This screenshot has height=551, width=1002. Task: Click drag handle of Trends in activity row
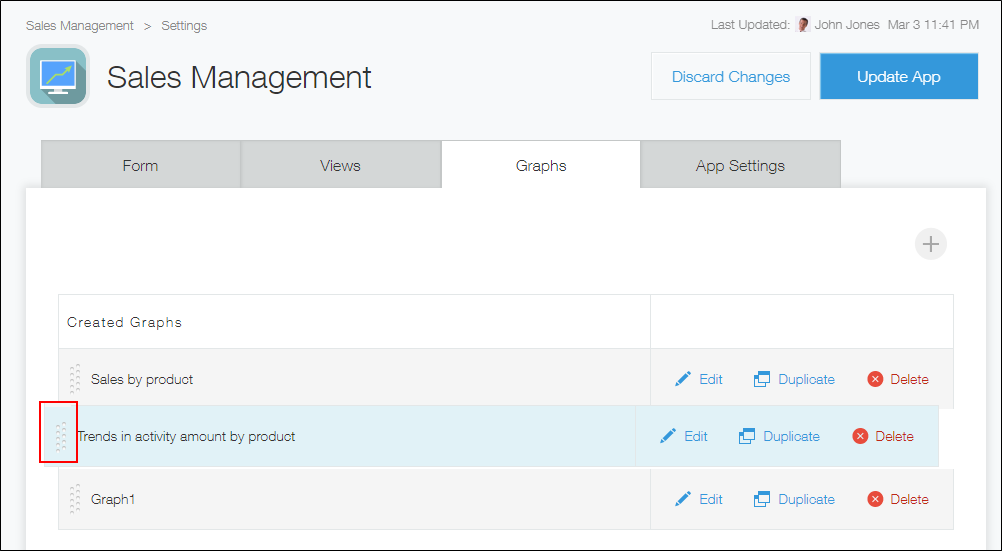pyautogui.click(x=60, y=436)
